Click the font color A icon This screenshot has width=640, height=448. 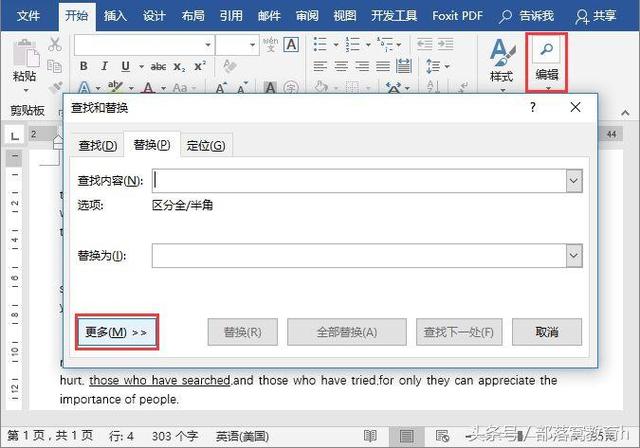tap(148, 88)
